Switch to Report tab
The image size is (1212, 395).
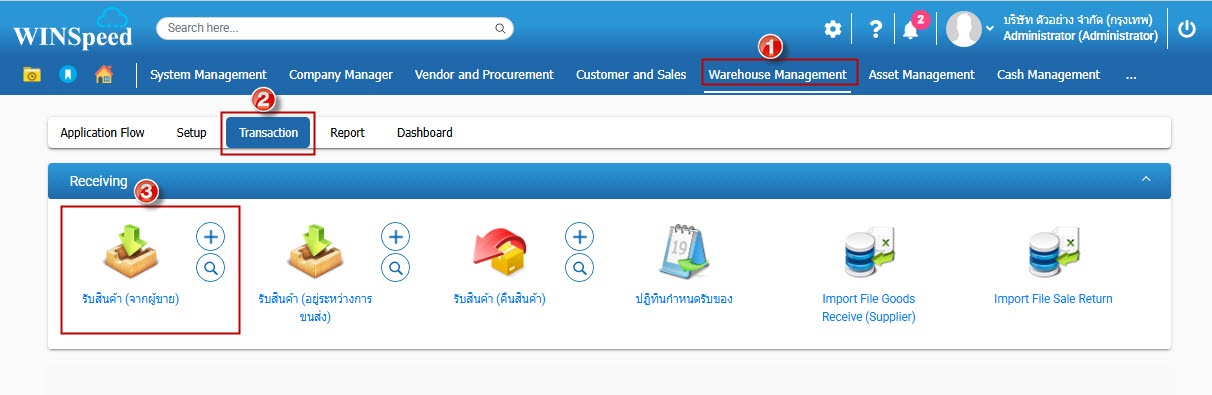coord(347,132)
